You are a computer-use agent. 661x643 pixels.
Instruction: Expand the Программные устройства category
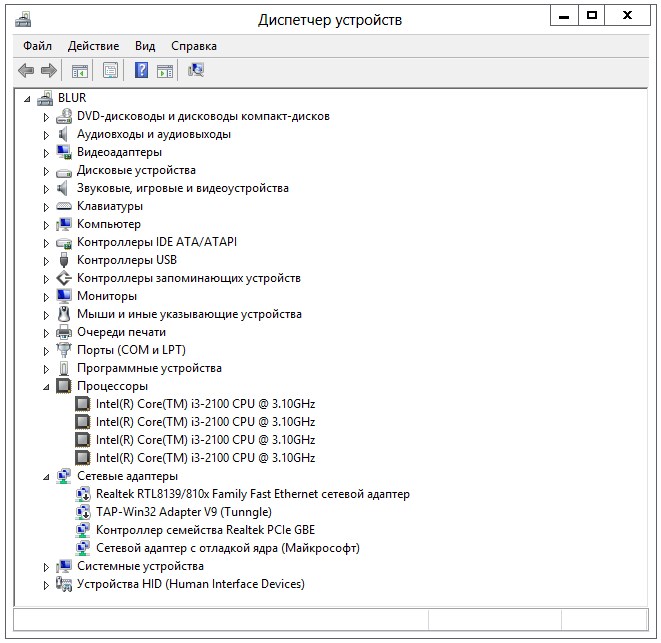(46, 369)
